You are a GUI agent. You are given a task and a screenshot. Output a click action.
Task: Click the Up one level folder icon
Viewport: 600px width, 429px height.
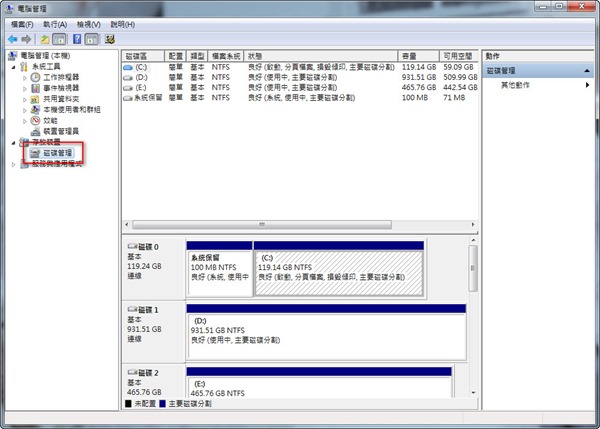[44, 38]
